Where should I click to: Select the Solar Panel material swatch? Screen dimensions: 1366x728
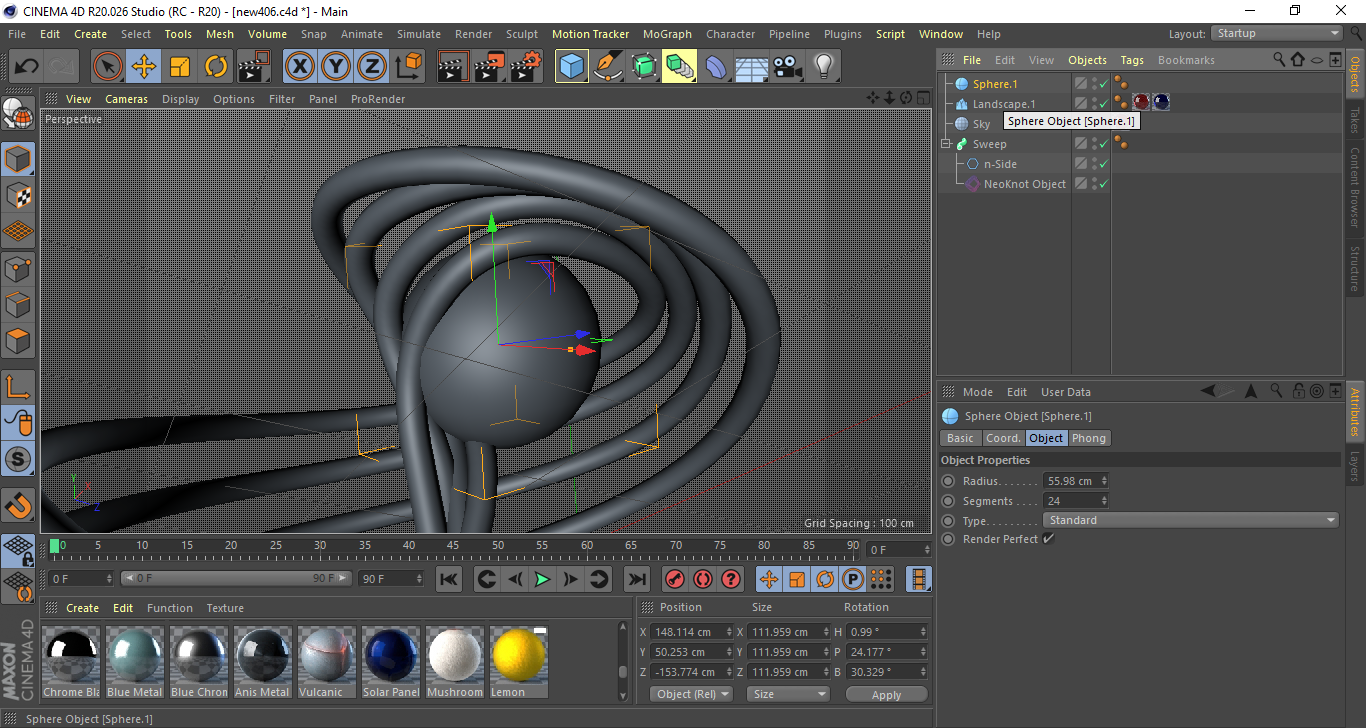click(390, 661)
